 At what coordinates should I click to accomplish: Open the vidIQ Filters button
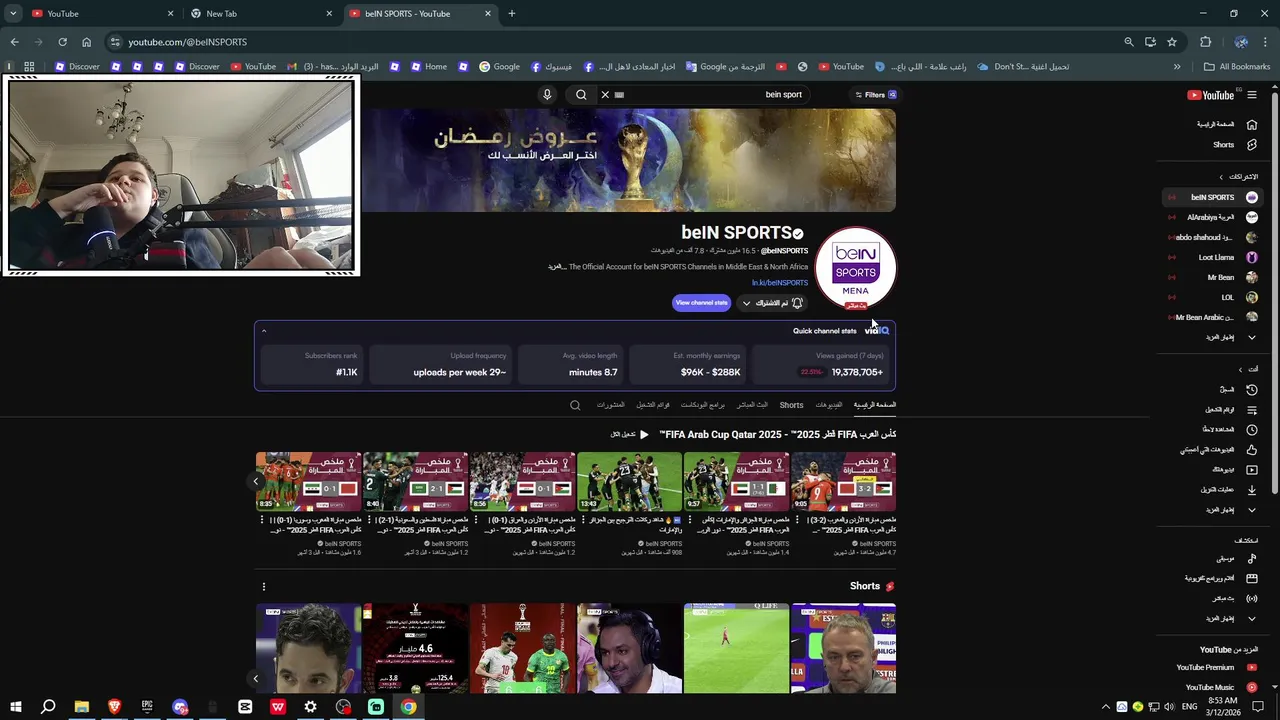[x=875, y=95]
